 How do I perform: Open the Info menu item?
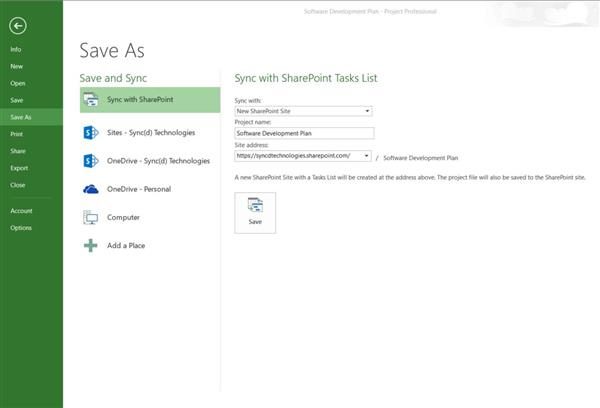(x=16, y=49)
